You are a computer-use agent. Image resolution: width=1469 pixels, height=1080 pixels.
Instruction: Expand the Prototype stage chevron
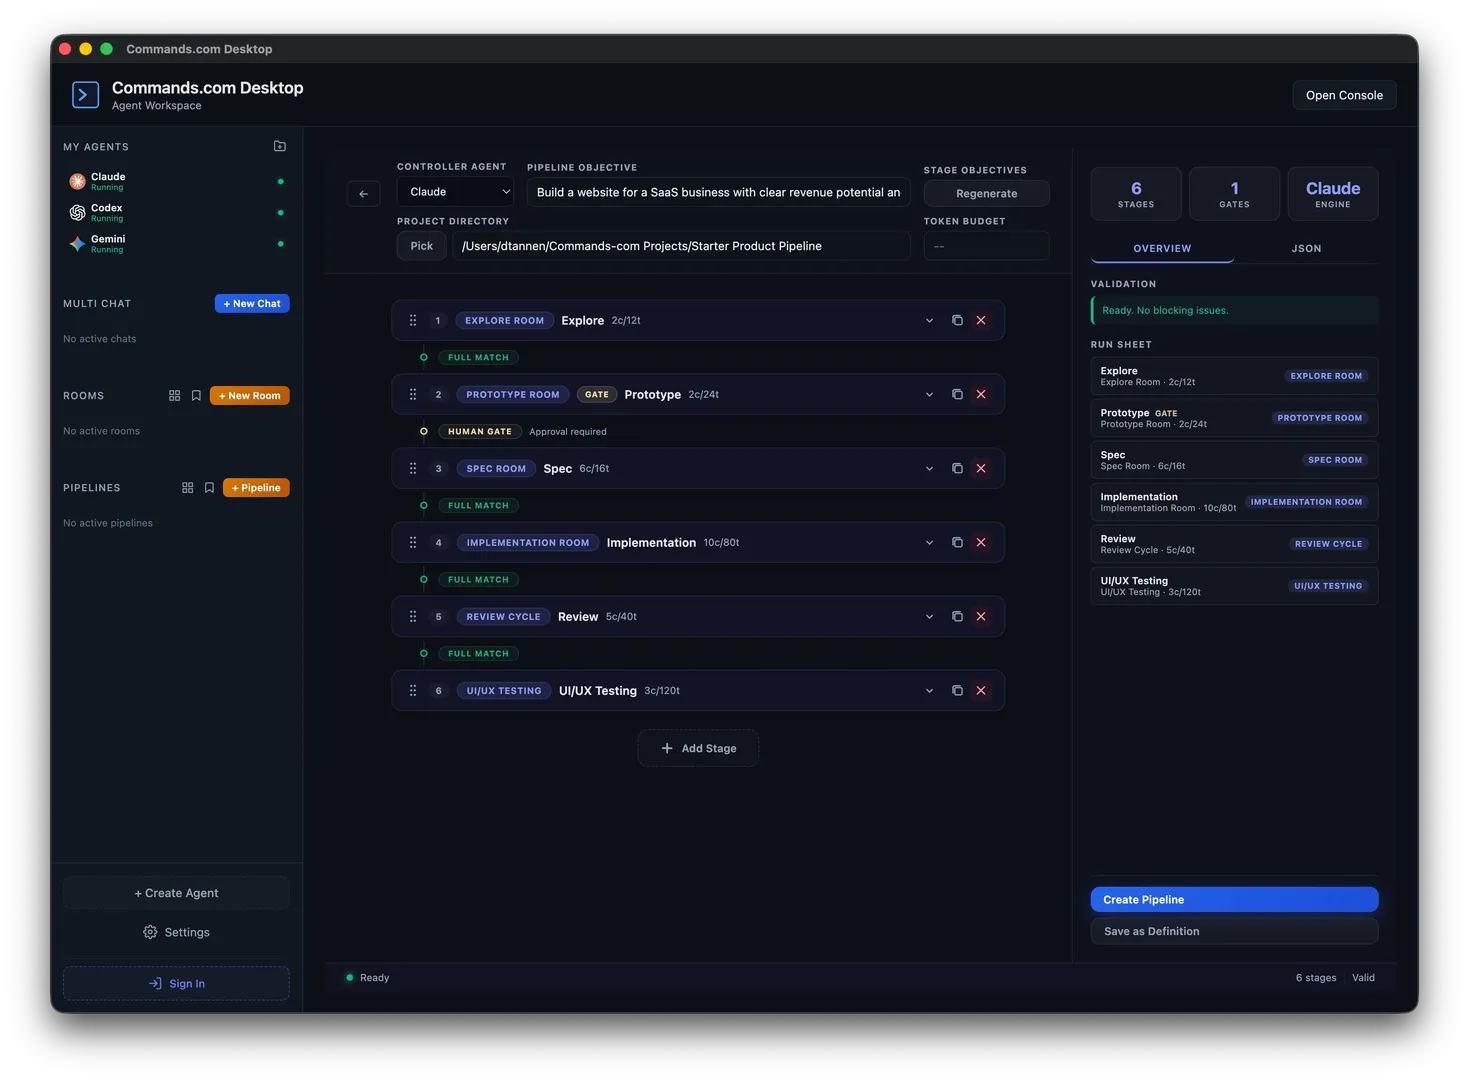pyautogui.click(x=929, y=394)
